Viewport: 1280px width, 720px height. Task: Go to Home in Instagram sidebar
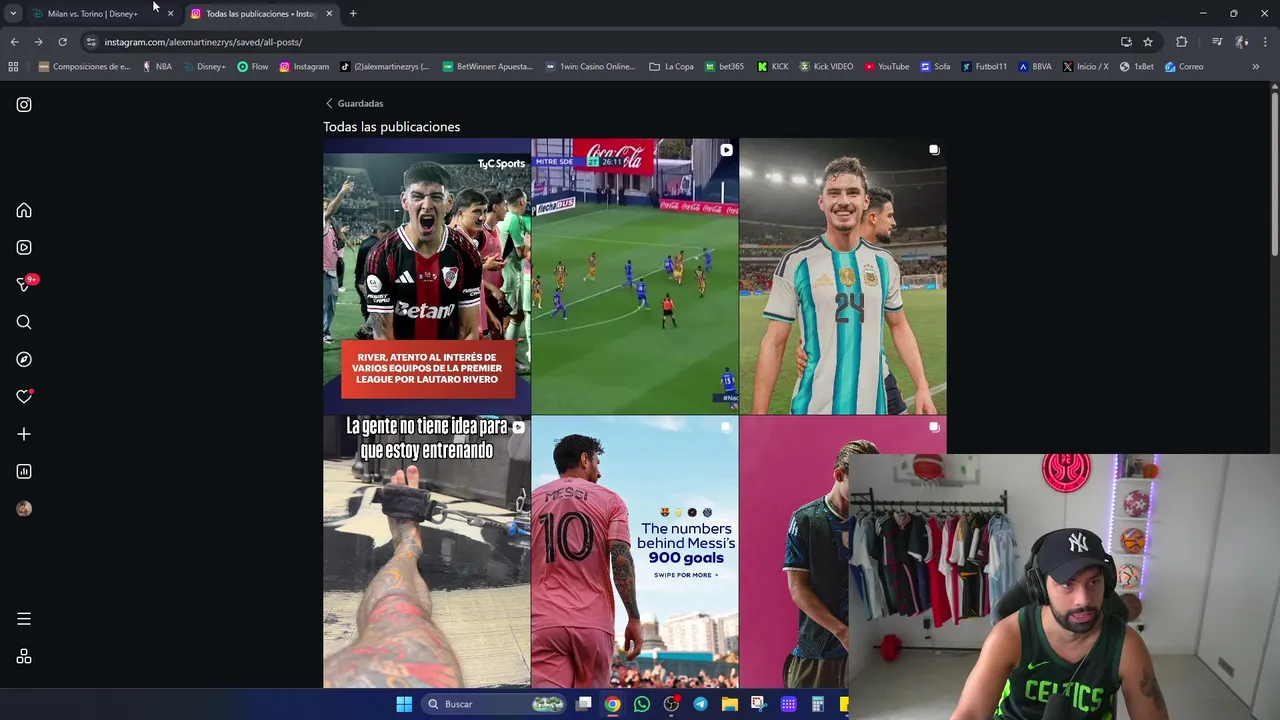point(24,211)
